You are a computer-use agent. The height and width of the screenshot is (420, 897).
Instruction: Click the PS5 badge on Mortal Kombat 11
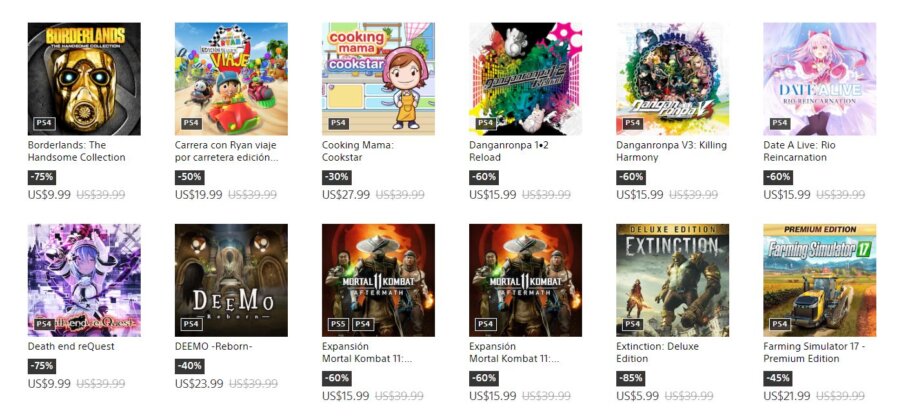pyautogui.click(x=337, y=324)
